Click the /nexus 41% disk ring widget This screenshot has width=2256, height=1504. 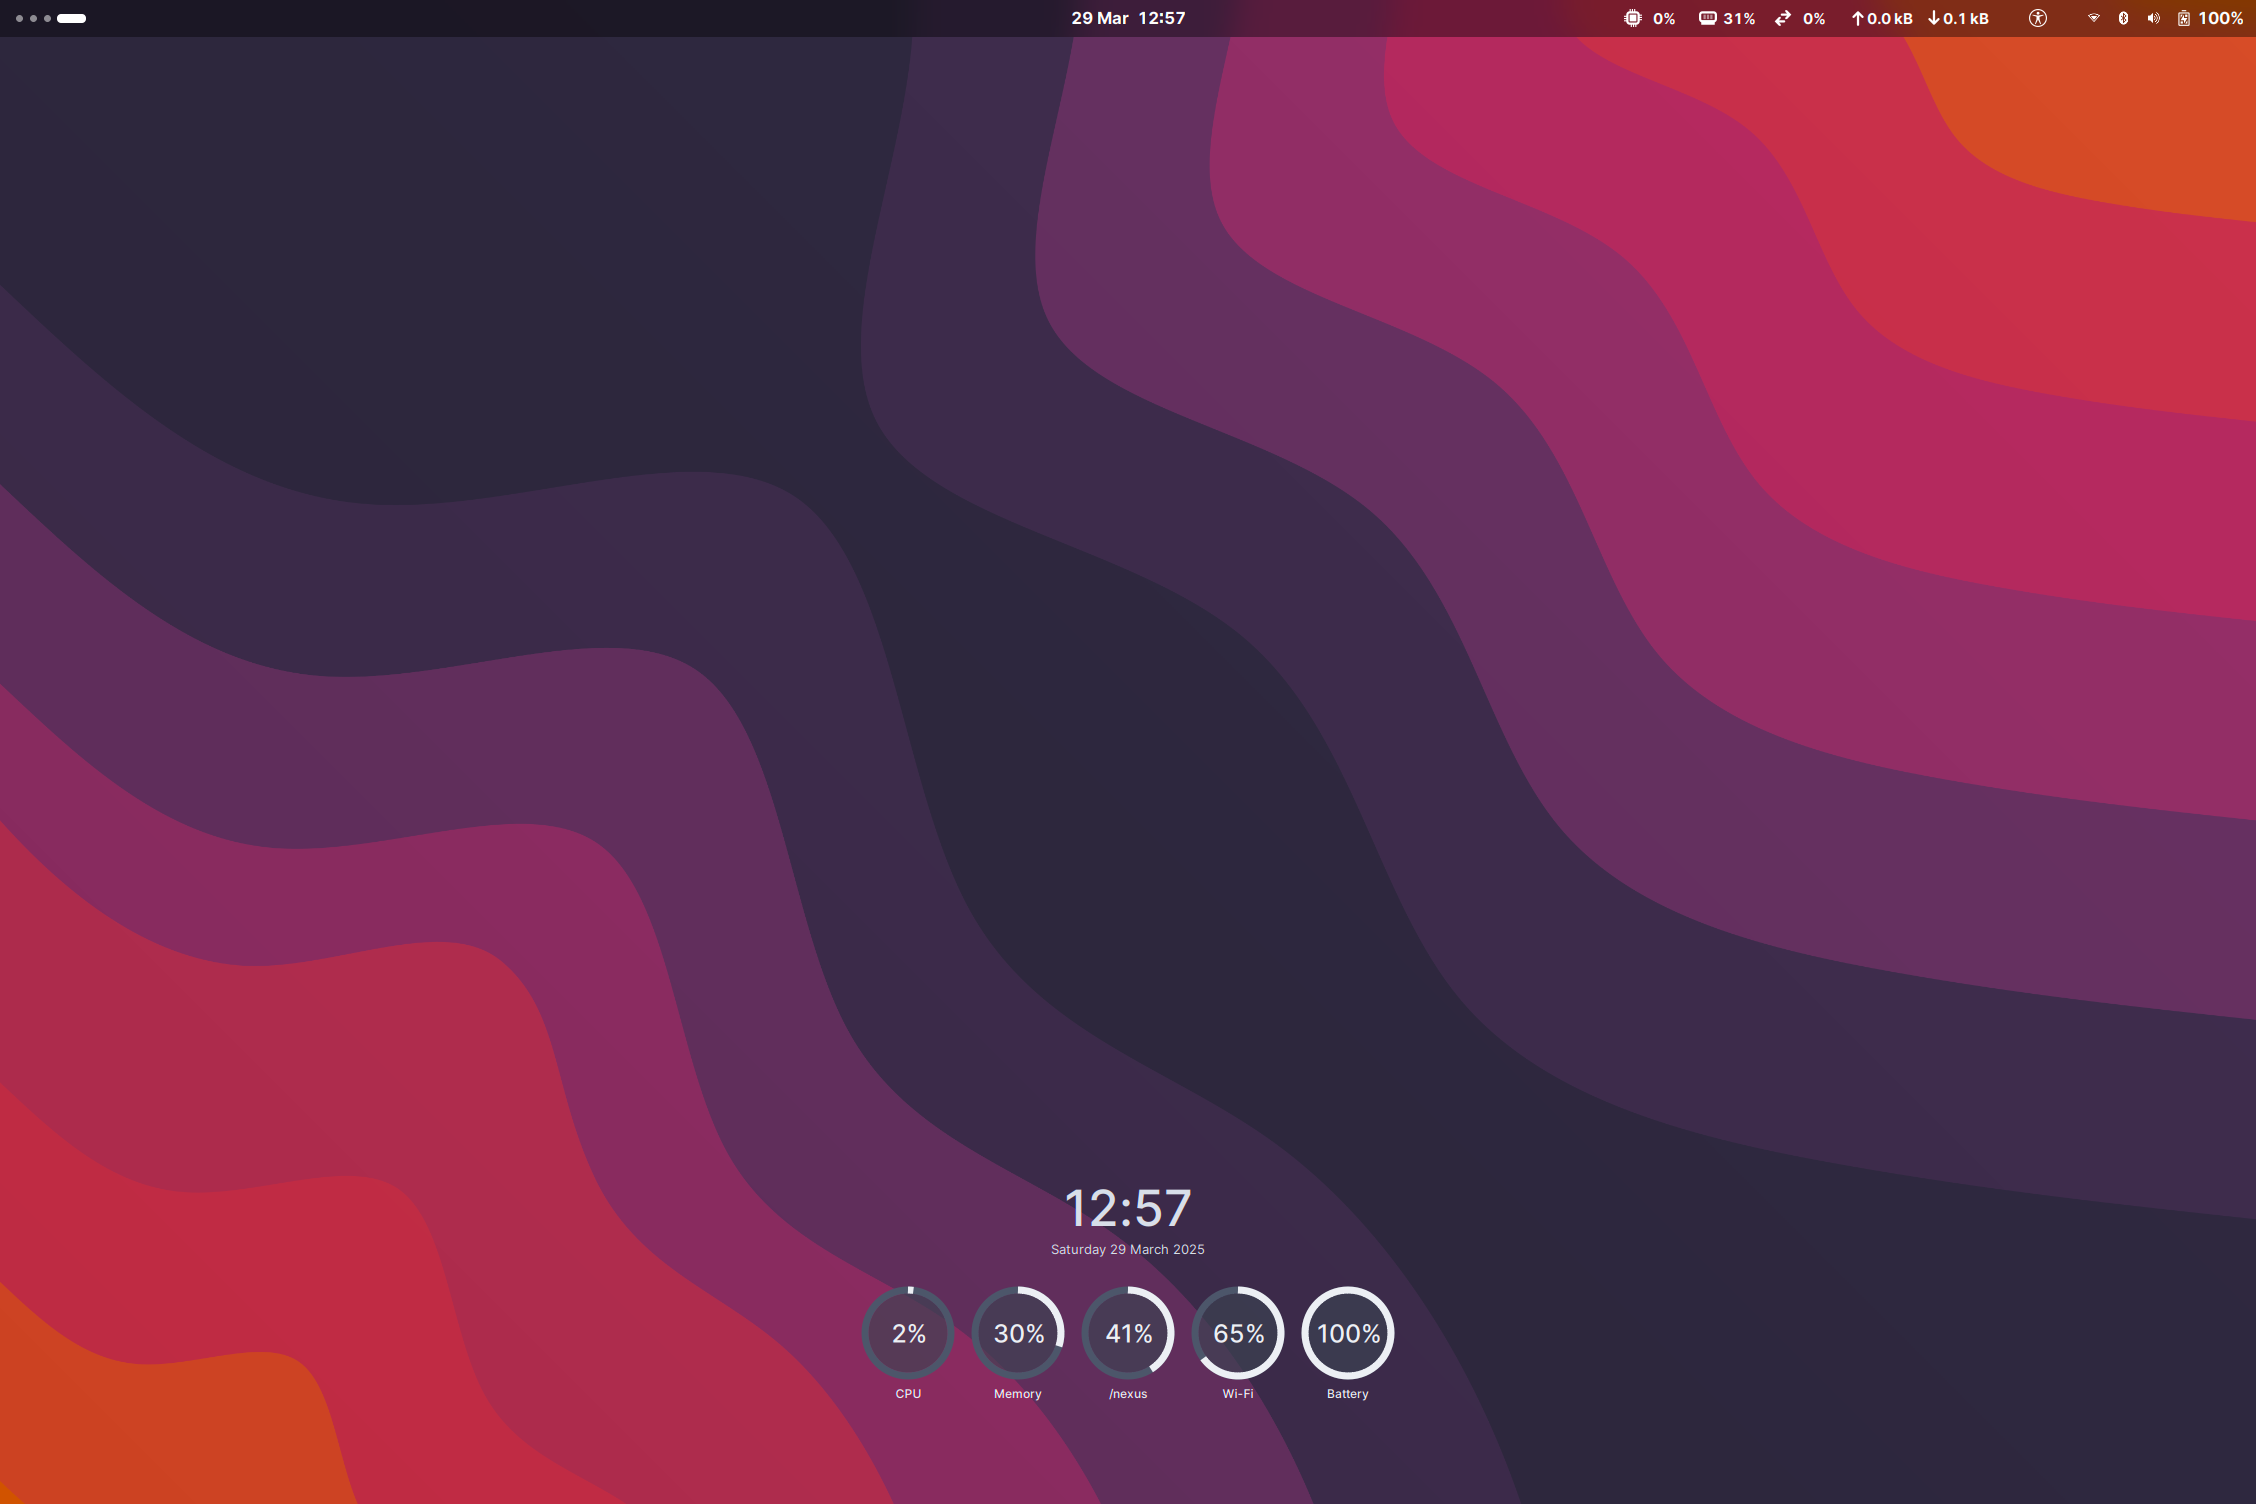1128,1332
